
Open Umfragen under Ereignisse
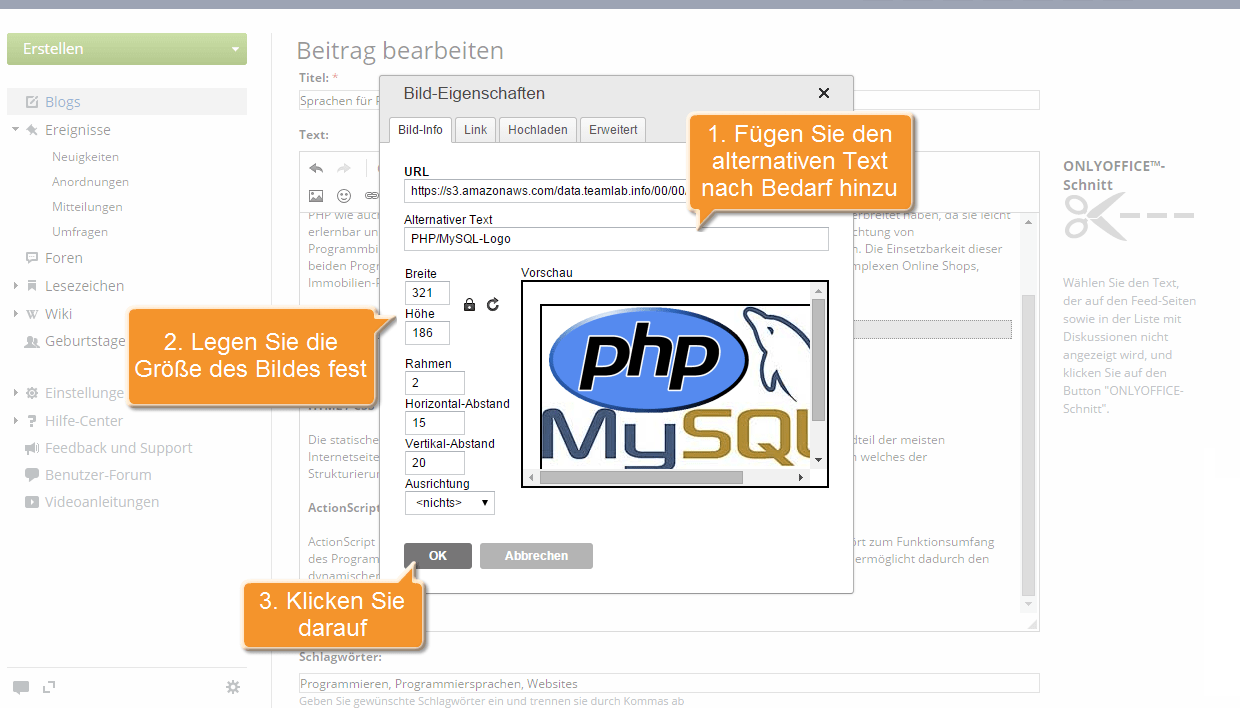point(80,232)
